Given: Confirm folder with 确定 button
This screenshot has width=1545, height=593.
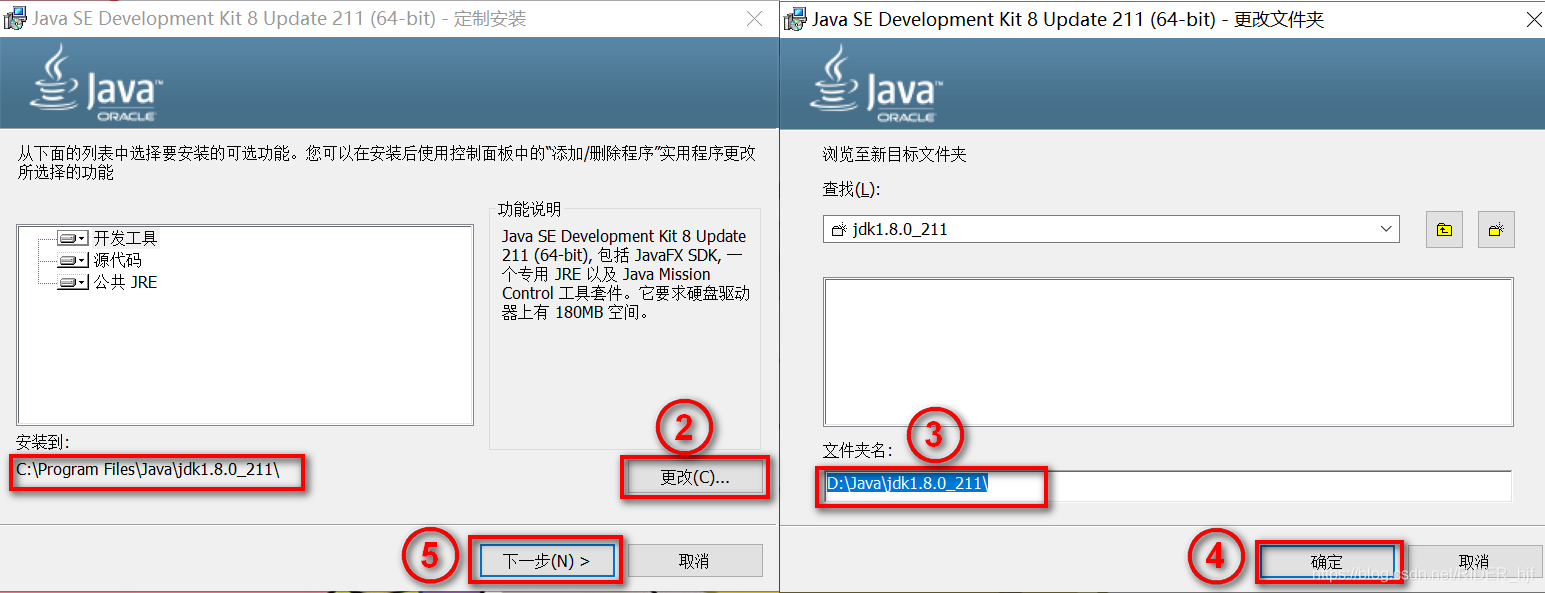Looking at the screenshot, I should pyautogui.click(x=1327, y=562).
